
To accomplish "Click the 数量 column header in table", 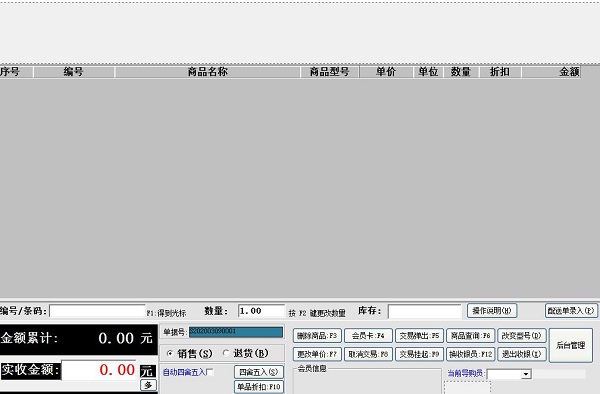I will tap(461, 72).
